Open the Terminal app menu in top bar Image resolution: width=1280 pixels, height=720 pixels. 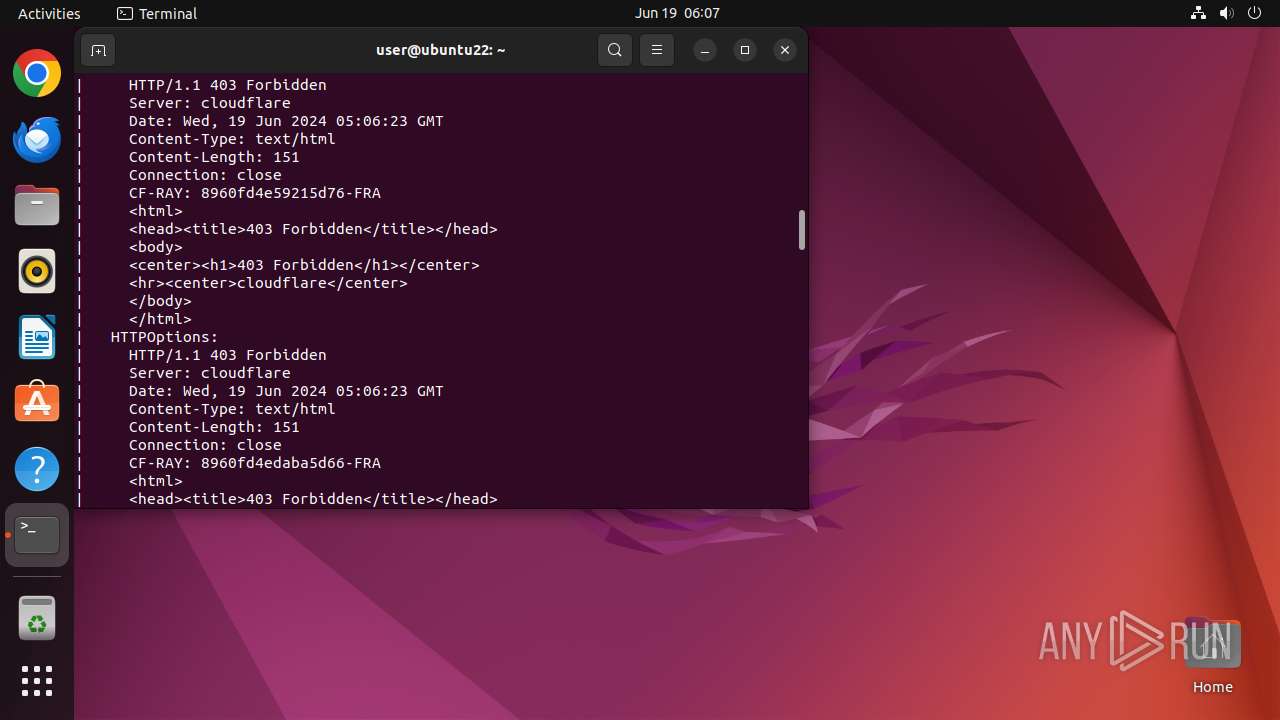[x=157, y=13]
